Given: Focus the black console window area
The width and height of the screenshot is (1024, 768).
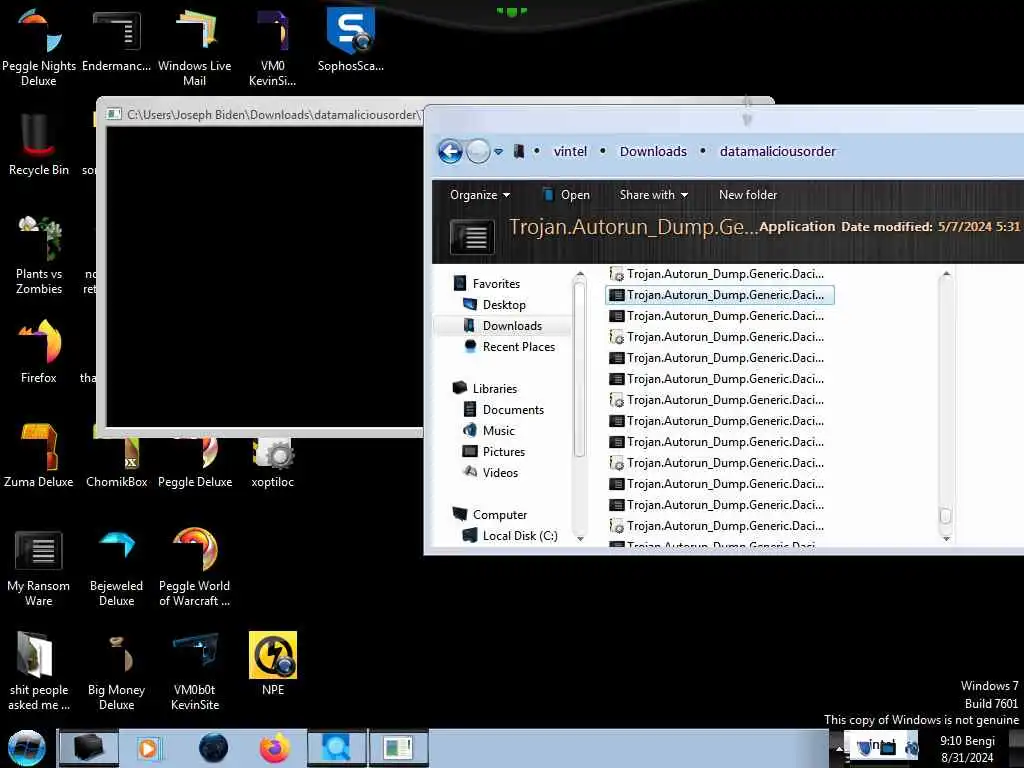Looking at the screenshot, I should coord(264,277).
